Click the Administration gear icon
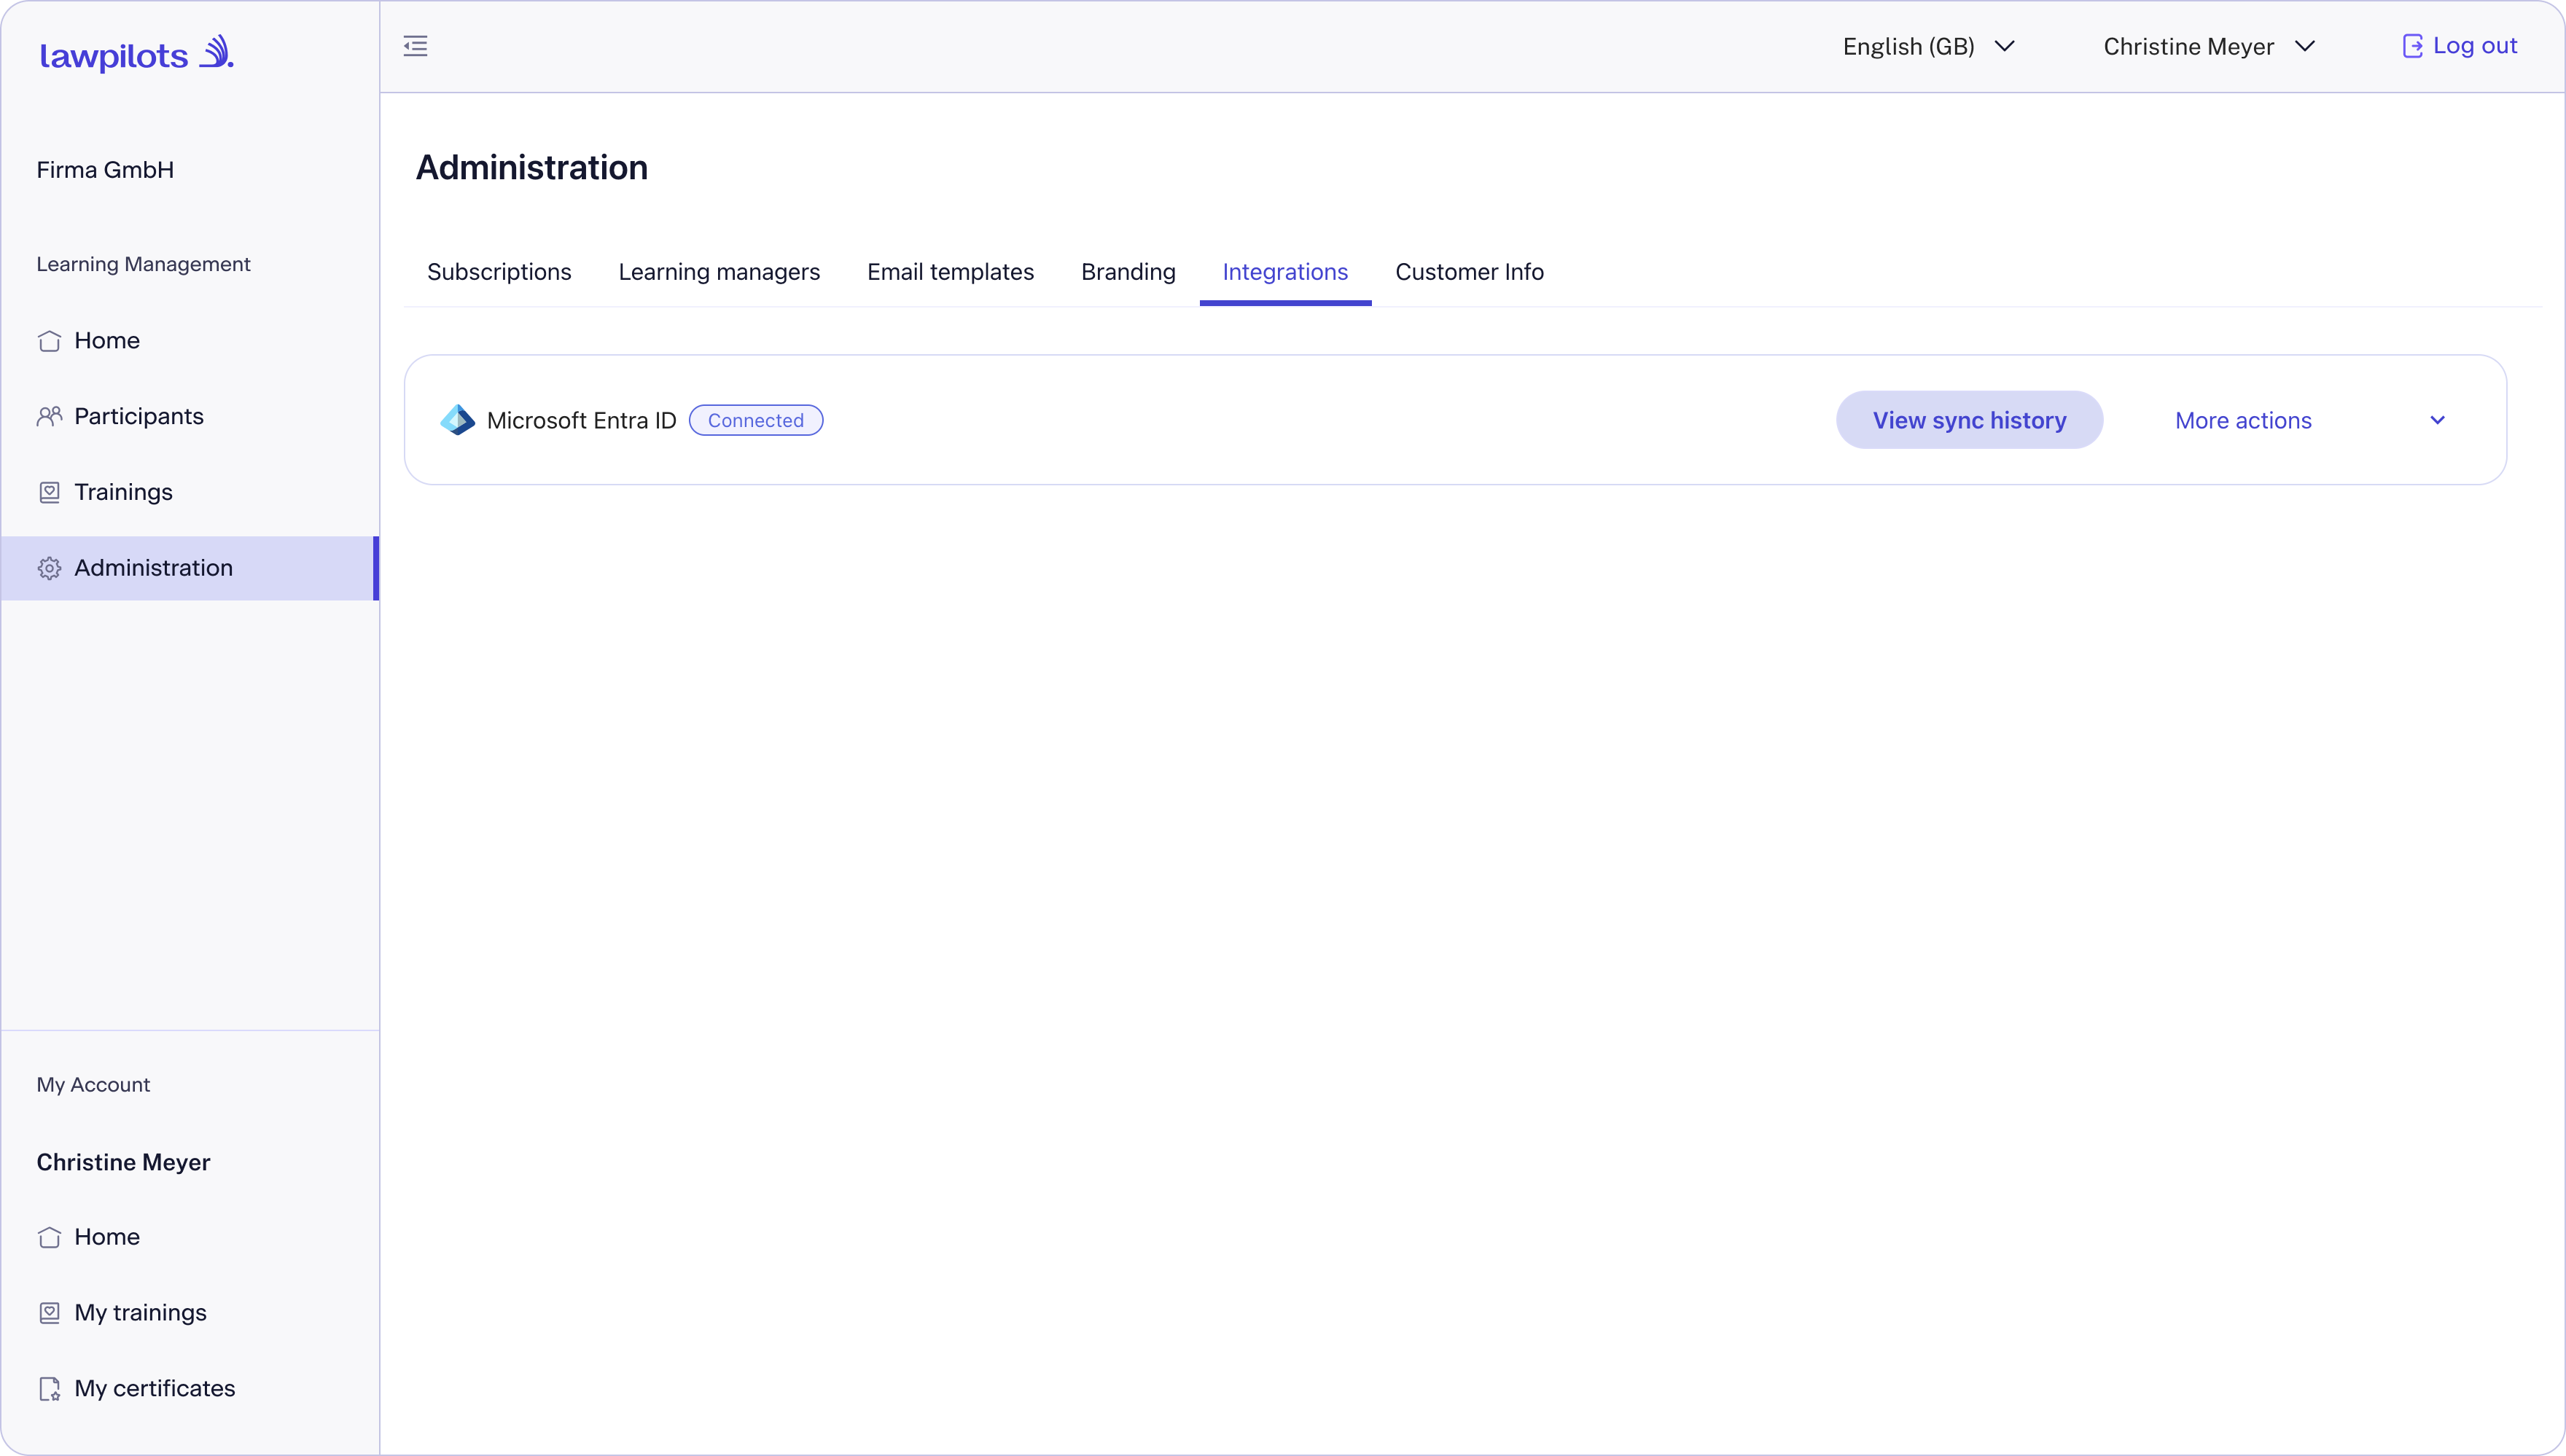 click(49, 568)
